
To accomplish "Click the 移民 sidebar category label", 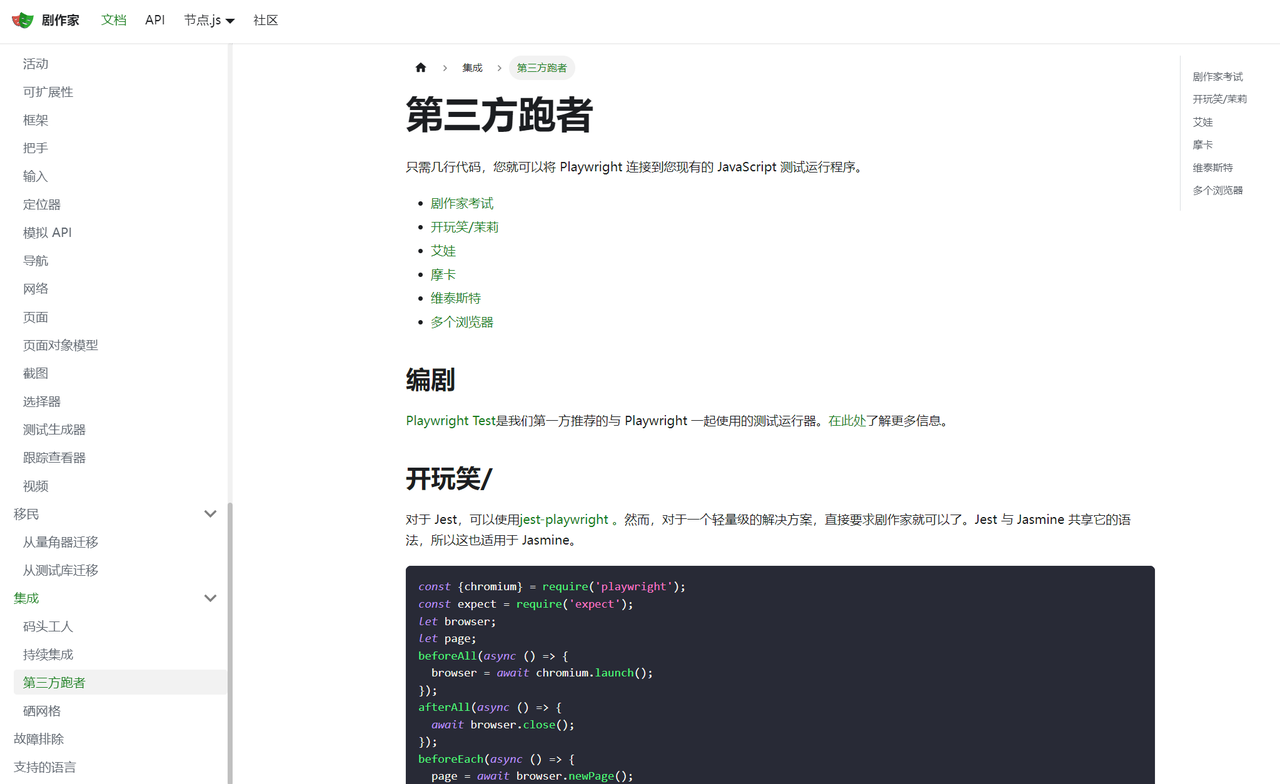I will click(x=27, y=514).
